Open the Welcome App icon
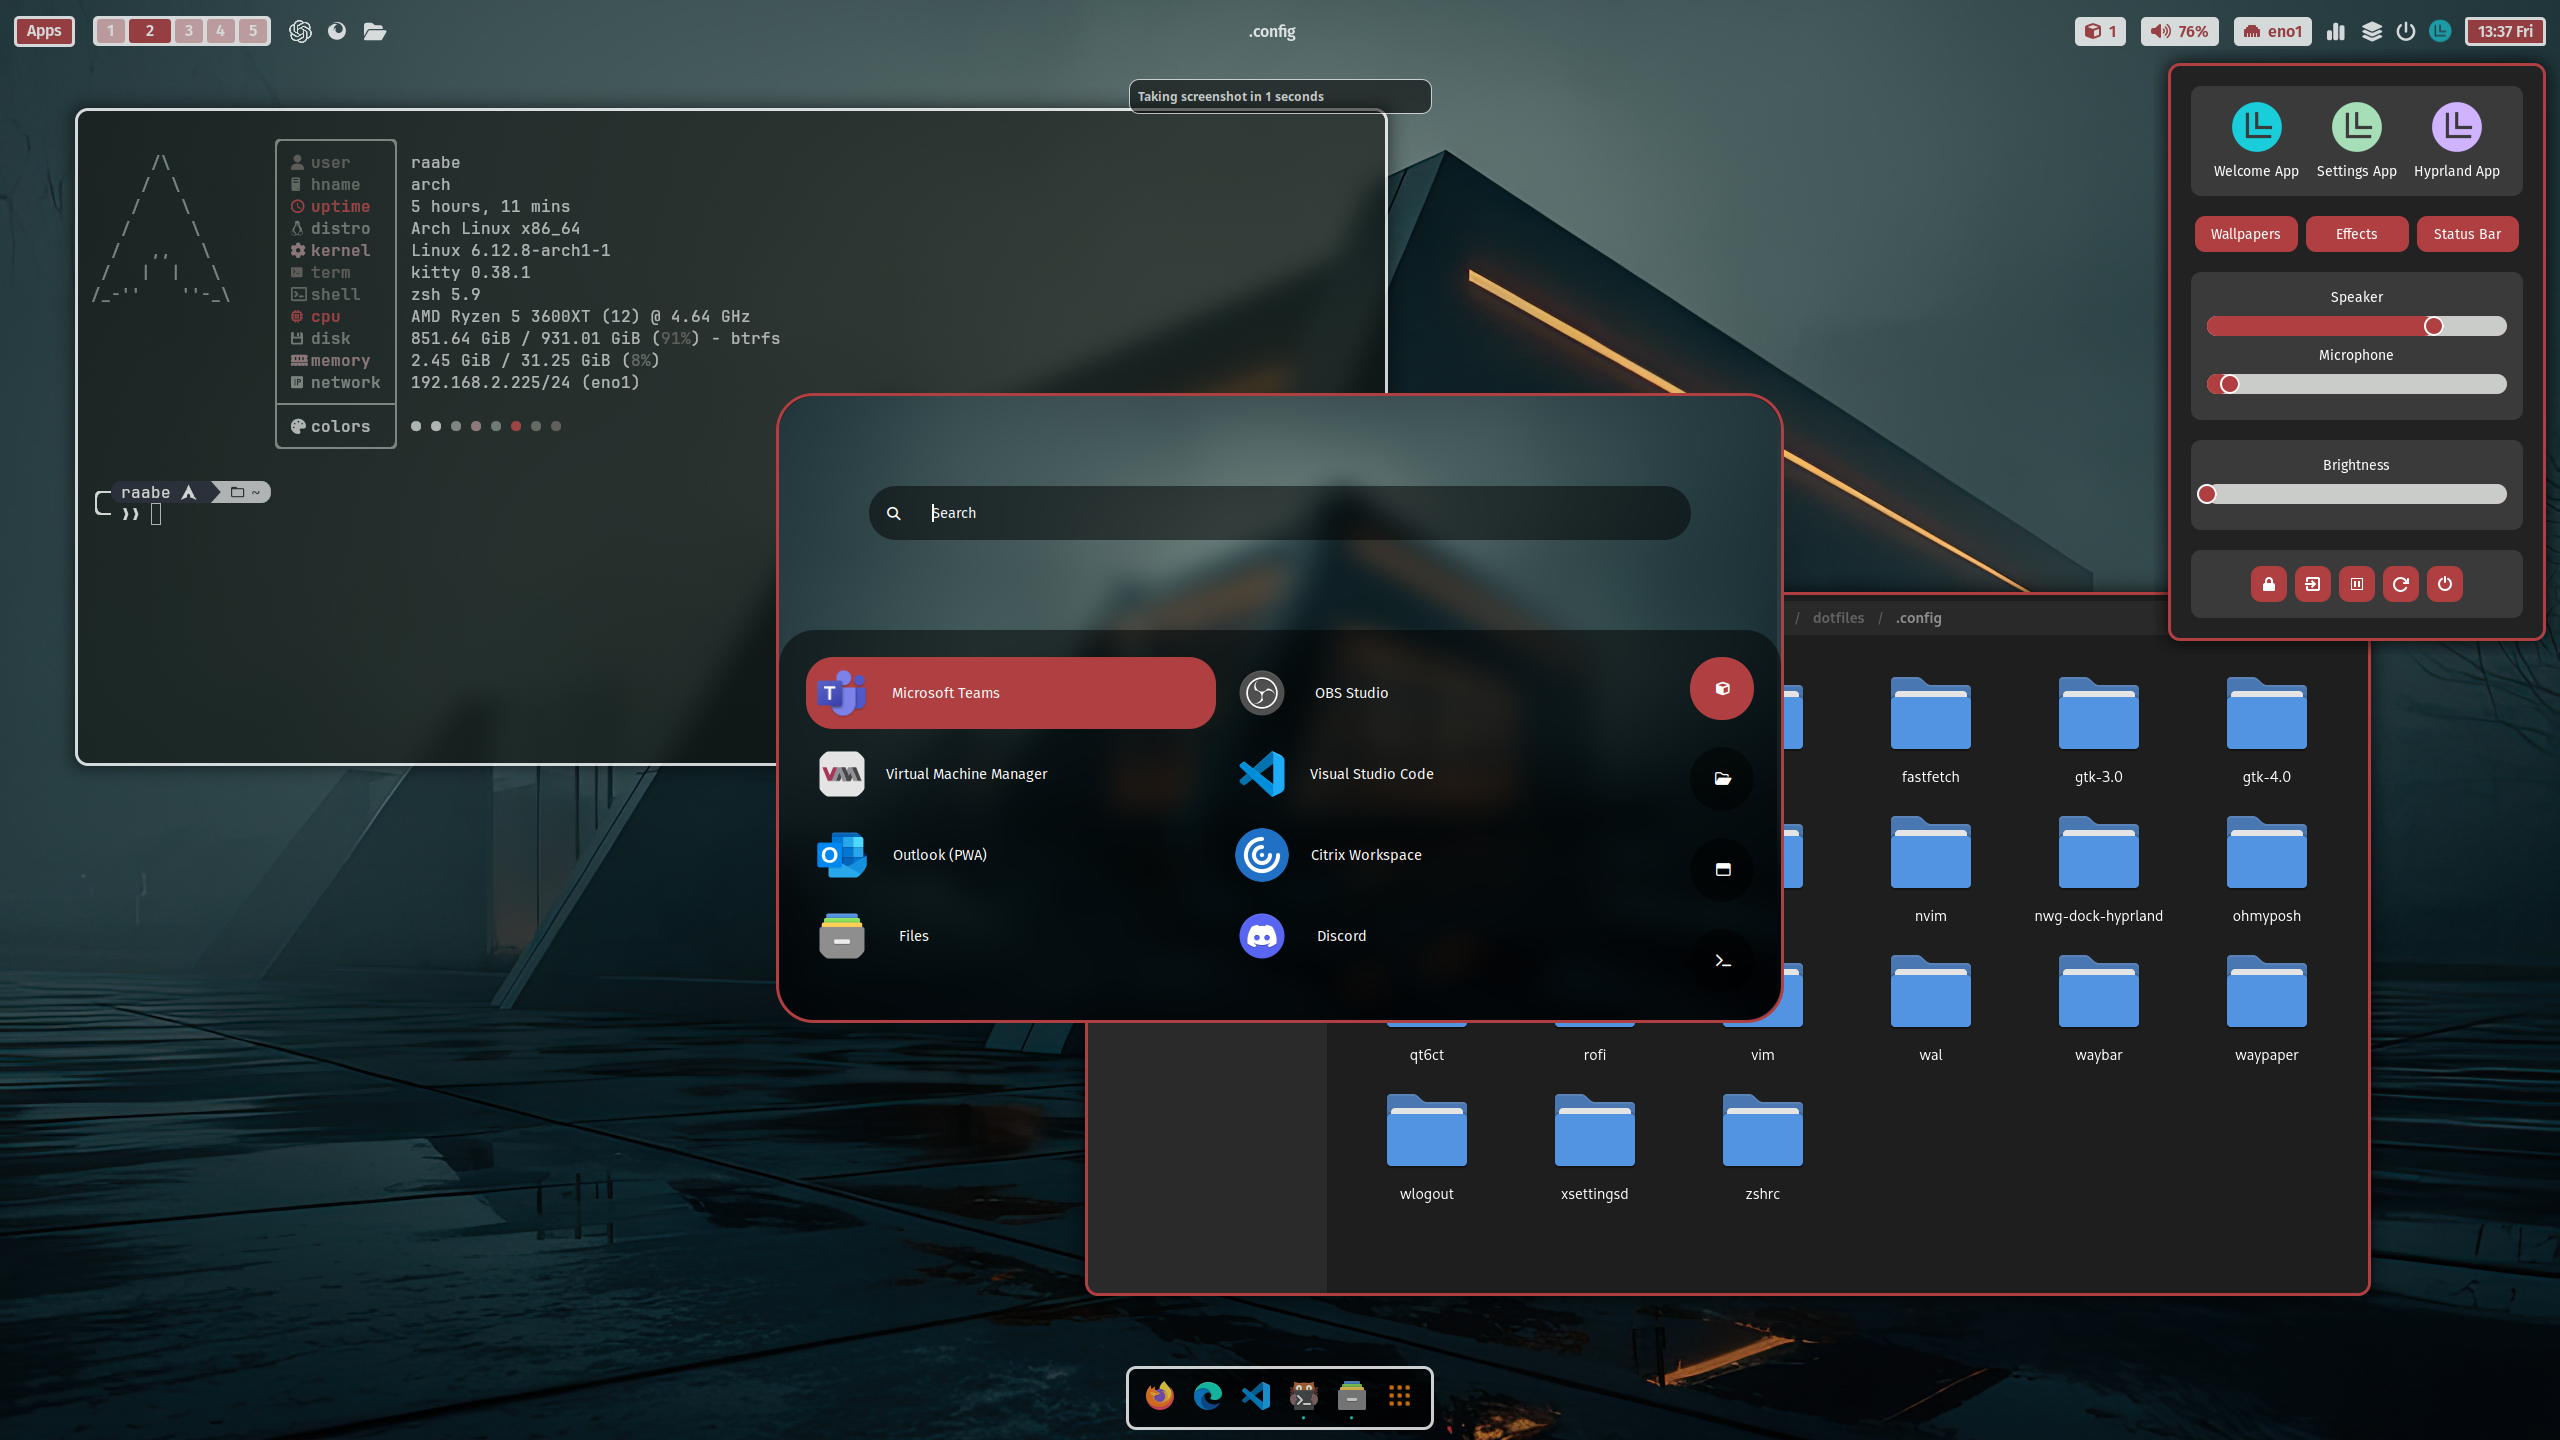This screenshot has width=2560, height=1440. pos(2256,128)
